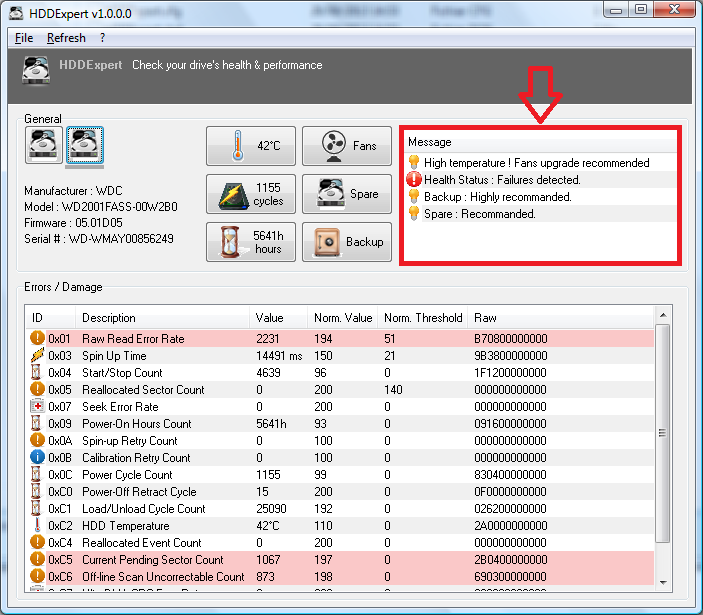
Task: Open the Fans button
Action: 347,146
